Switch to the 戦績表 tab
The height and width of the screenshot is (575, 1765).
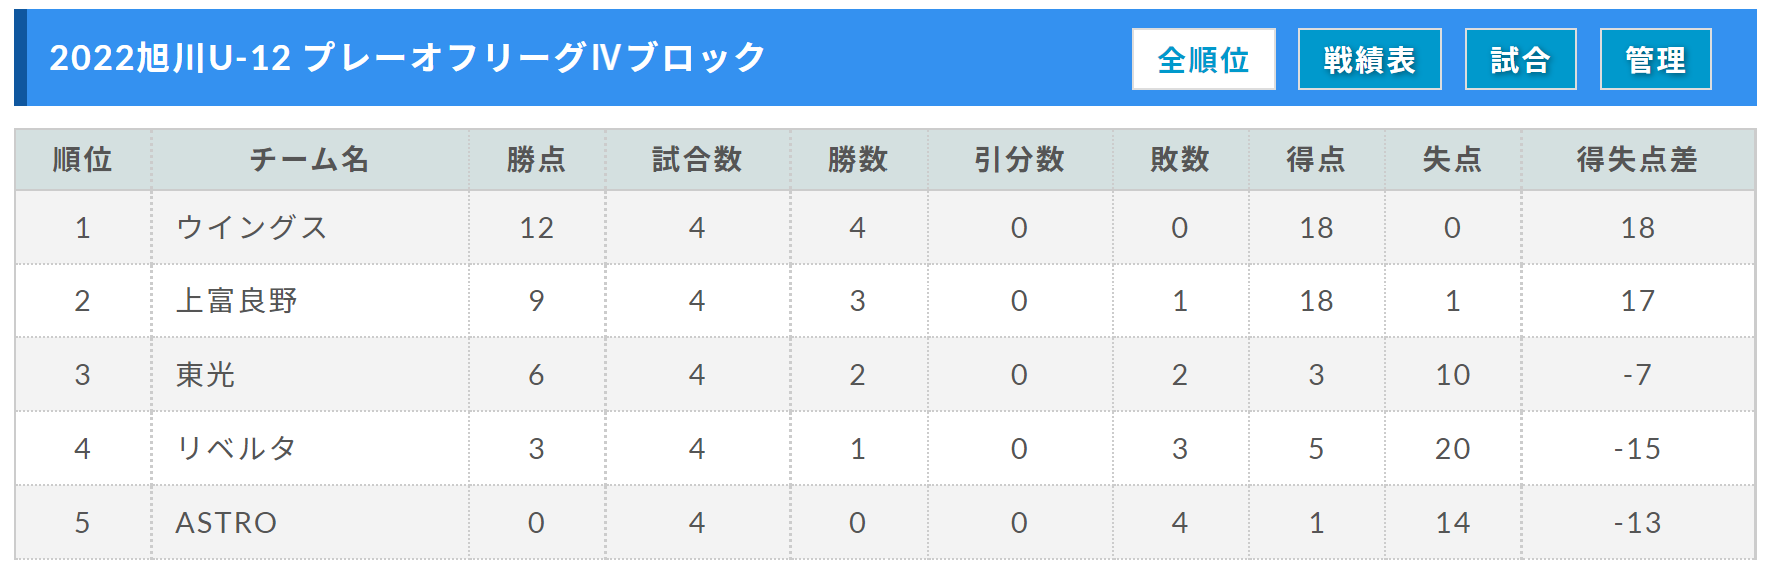[1369, 59]
